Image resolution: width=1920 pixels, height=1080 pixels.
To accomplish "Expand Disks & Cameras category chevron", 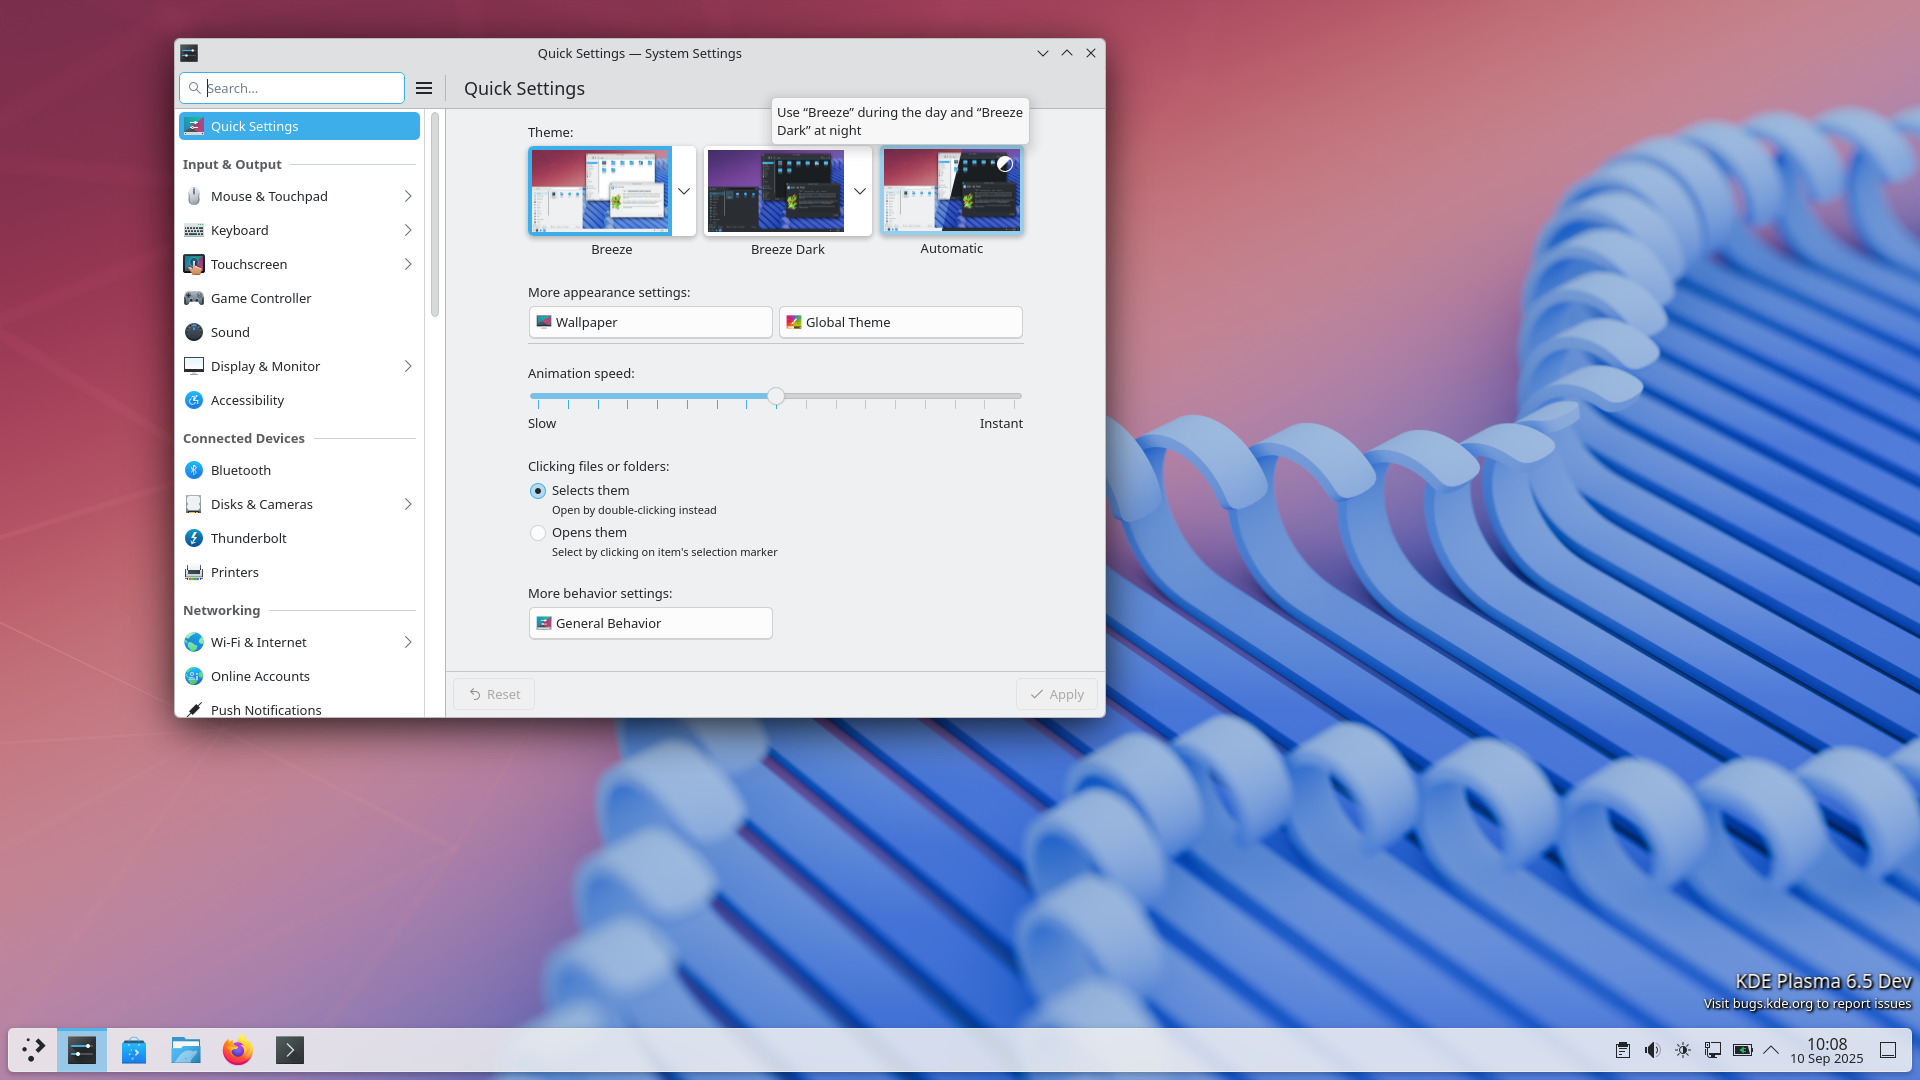I will (x=408, y=504).
